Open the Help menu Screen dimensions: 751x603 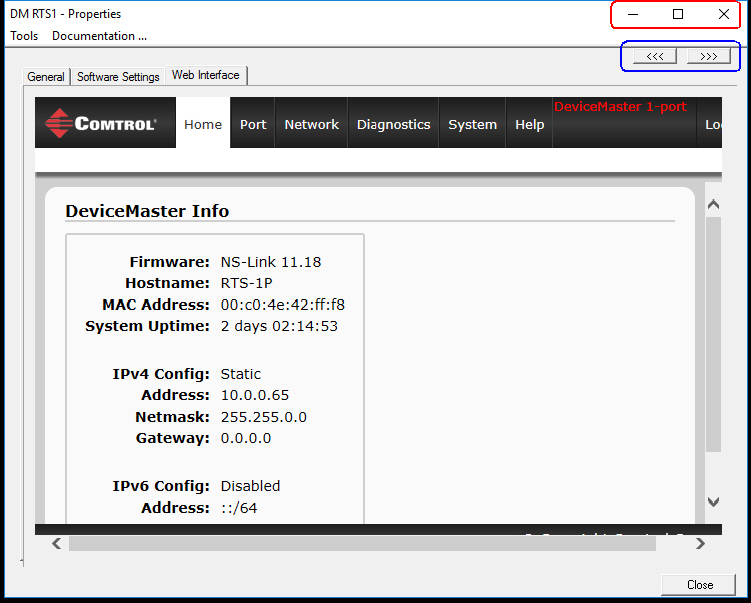tap(529, 124)
